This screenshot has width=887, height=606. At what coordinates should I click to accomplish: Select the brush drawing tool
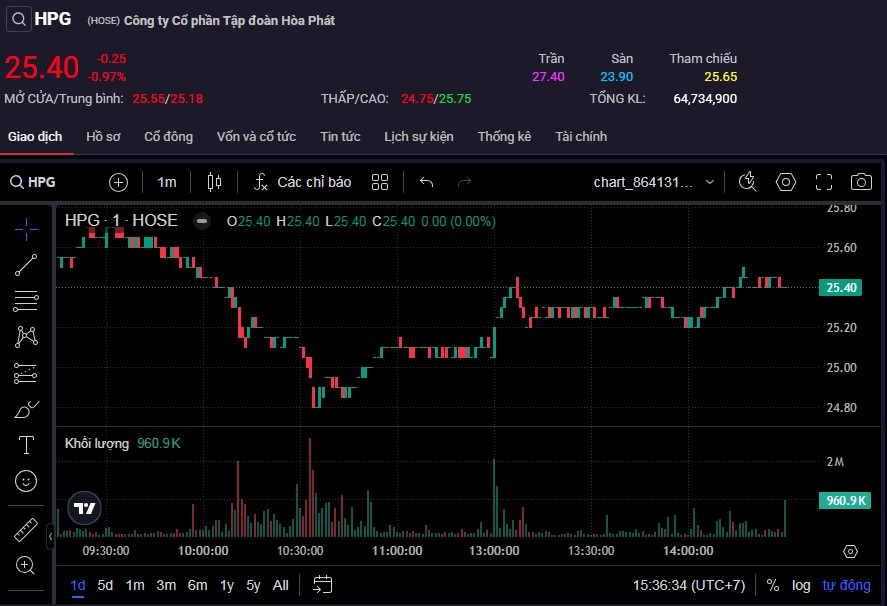tap(27, 409)
